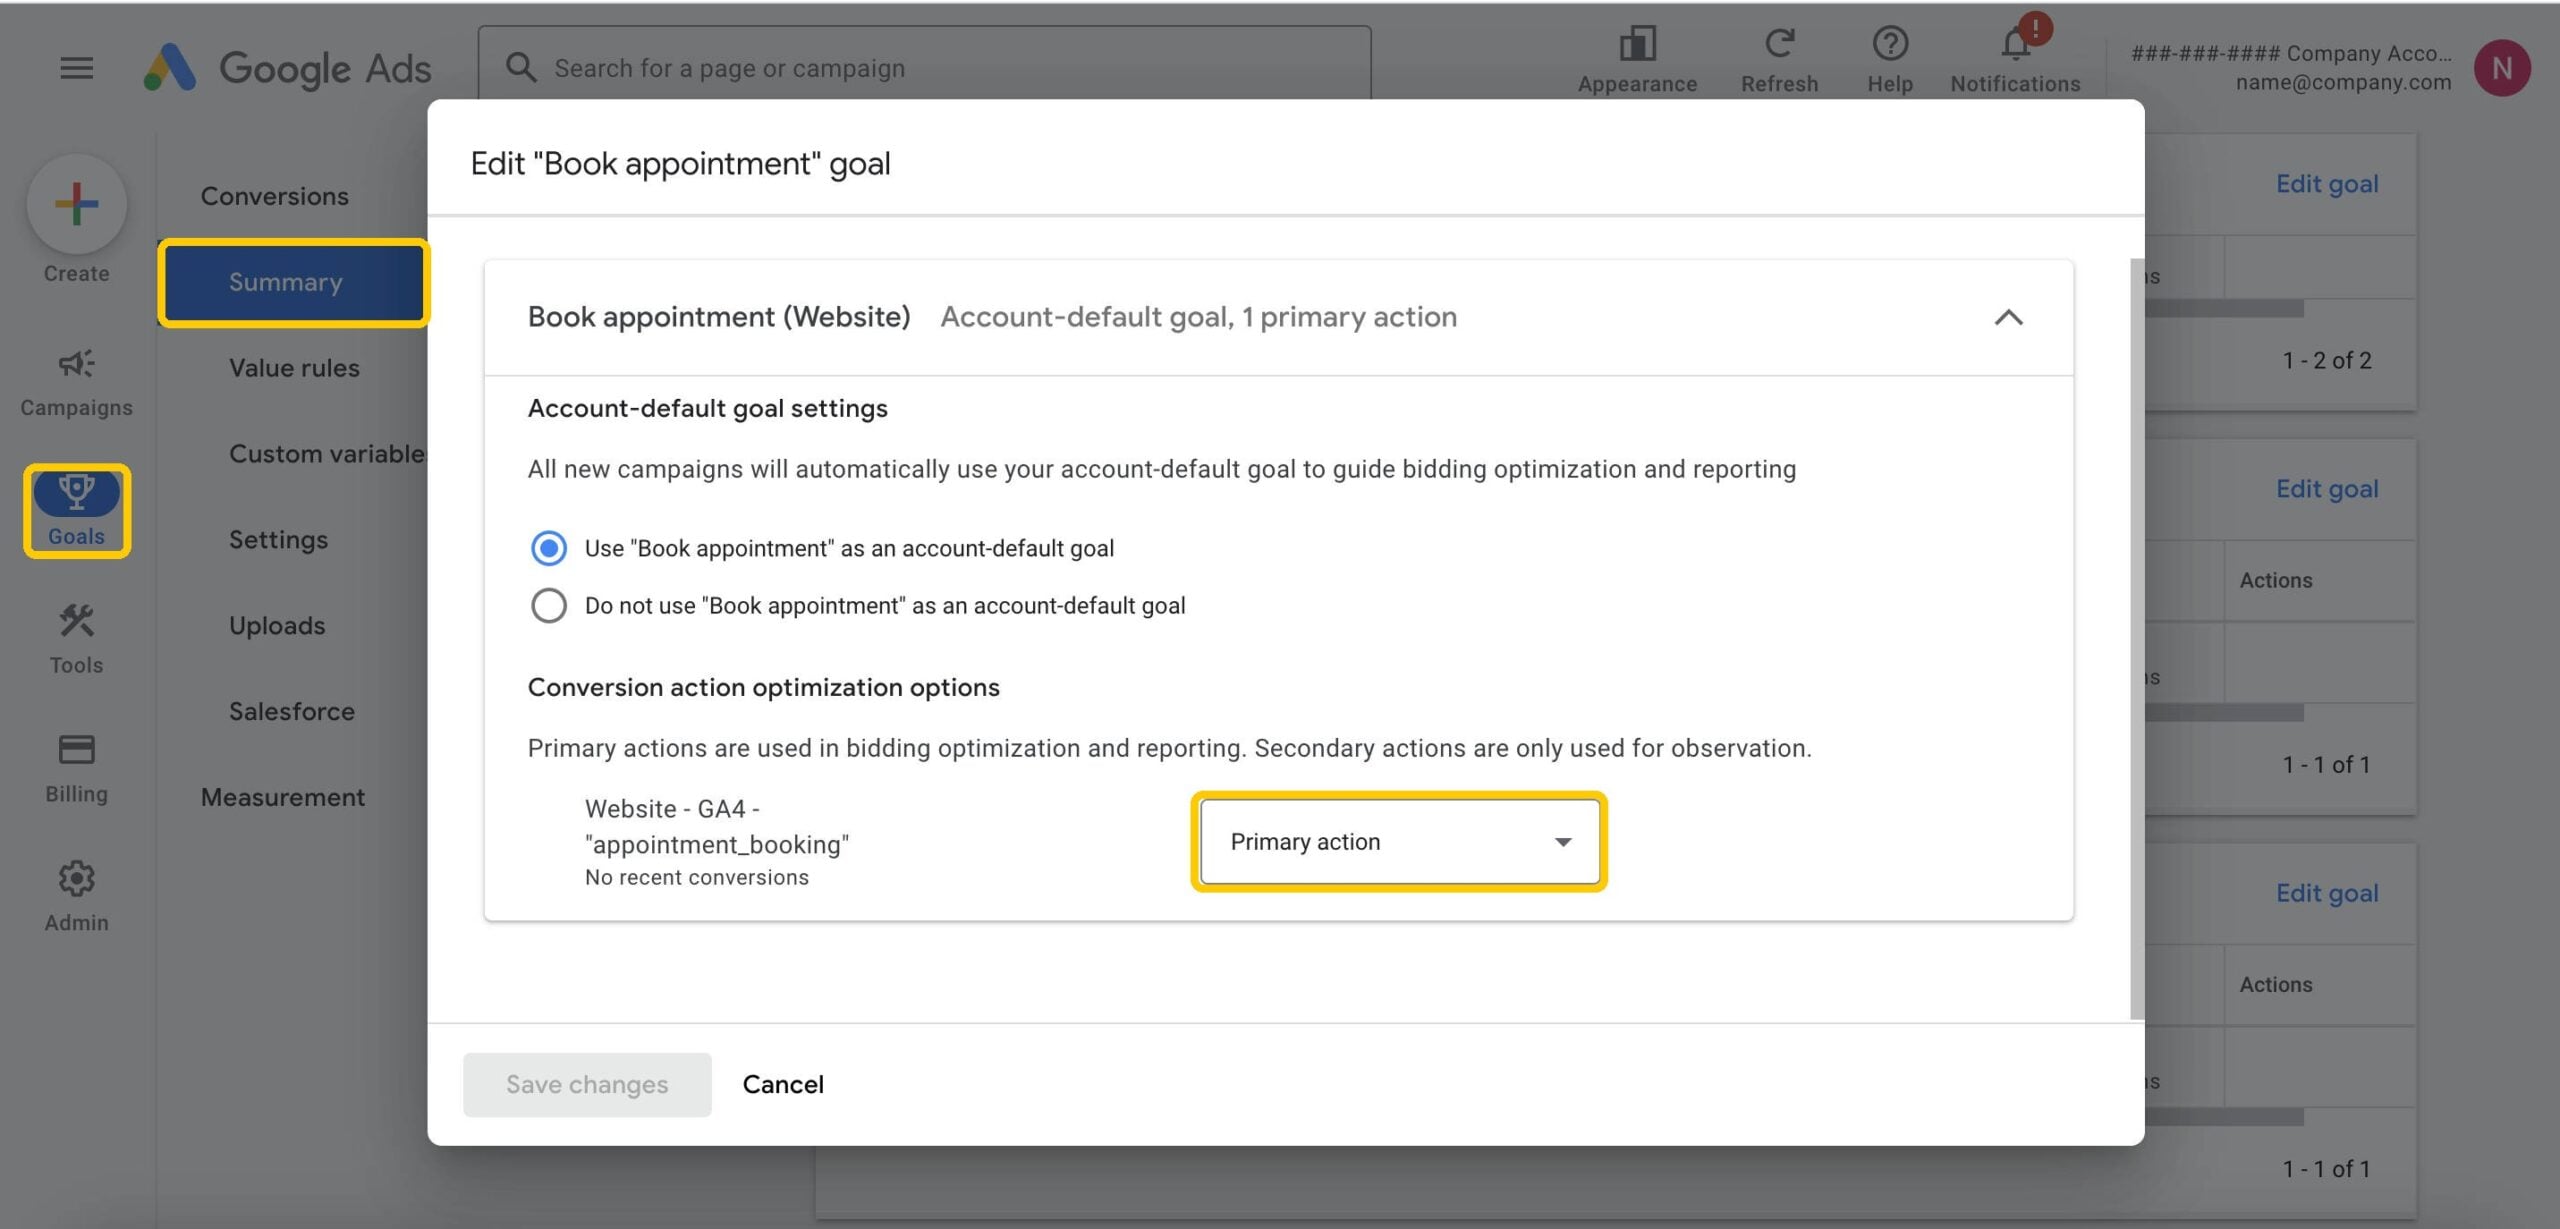Expand the Conversions menu section
Image resolution: width=2560 pixels, height=1229 pixels.
[275, 196]
